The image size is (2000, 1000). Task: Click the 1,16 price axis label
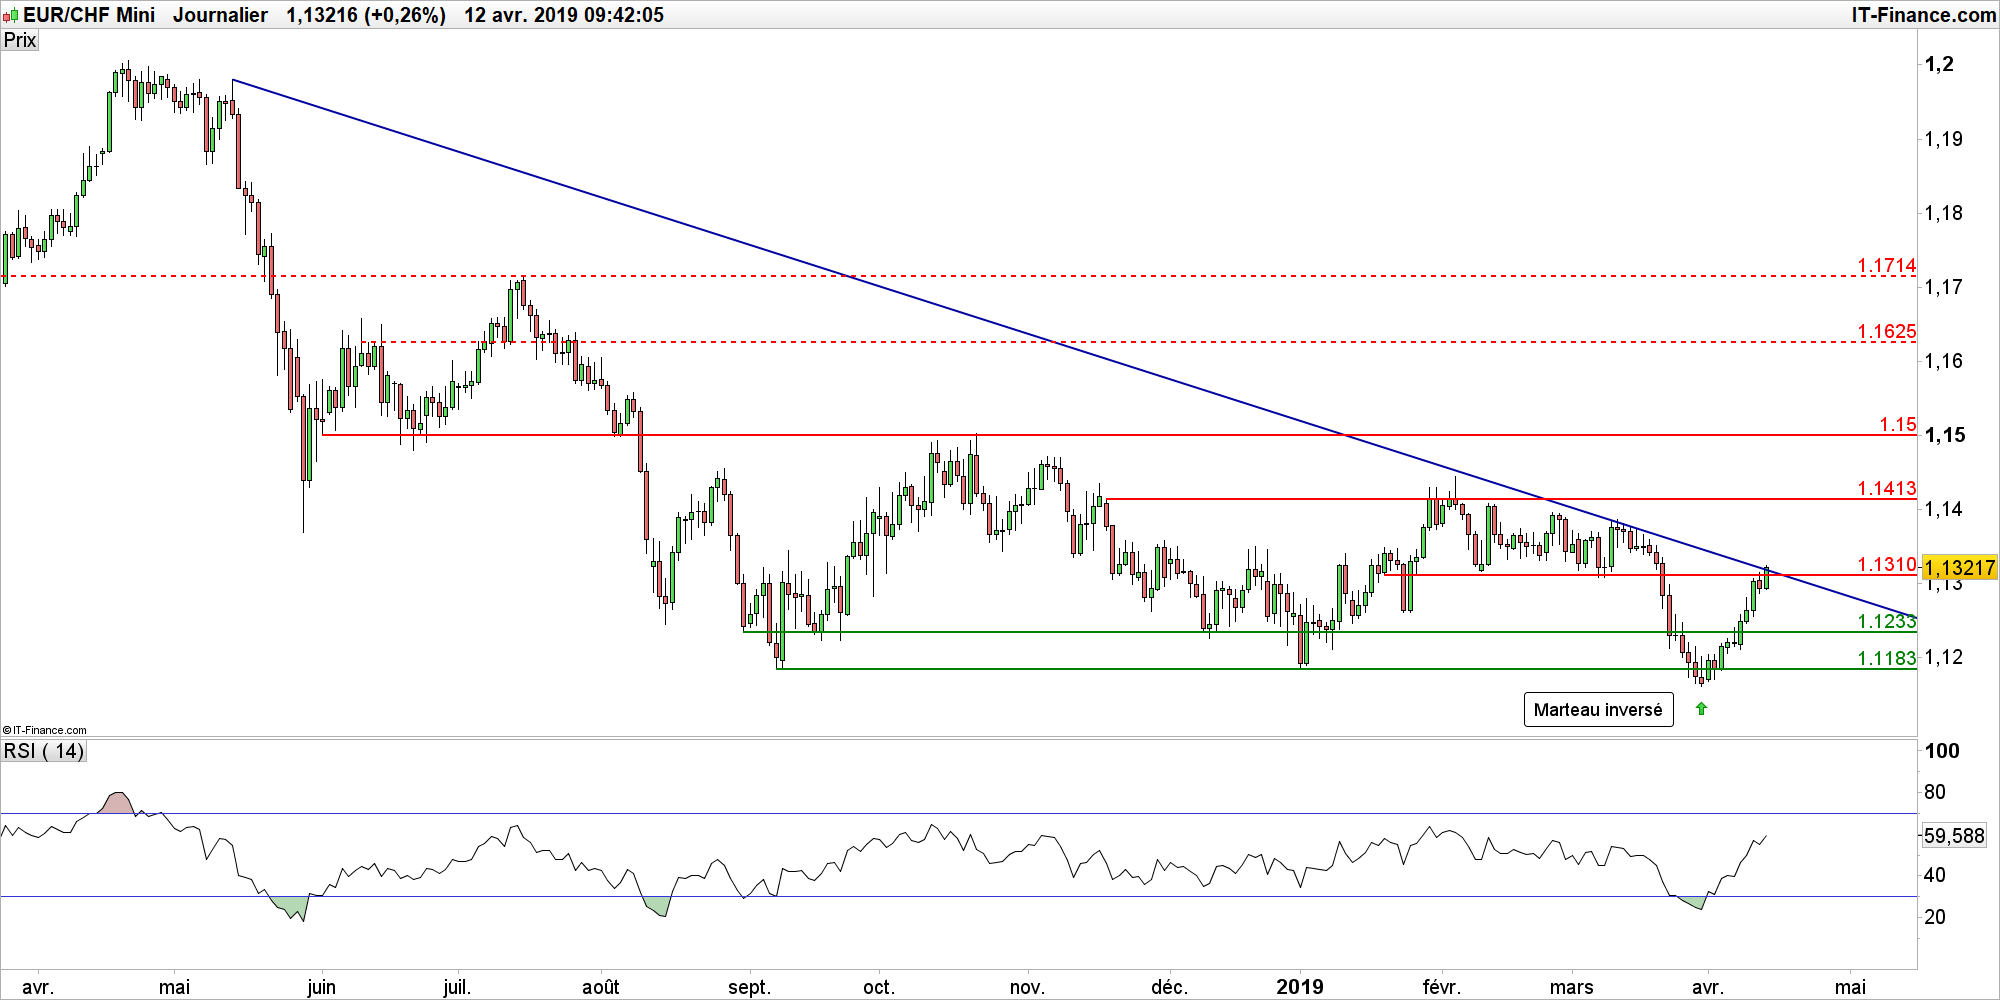1944,361
